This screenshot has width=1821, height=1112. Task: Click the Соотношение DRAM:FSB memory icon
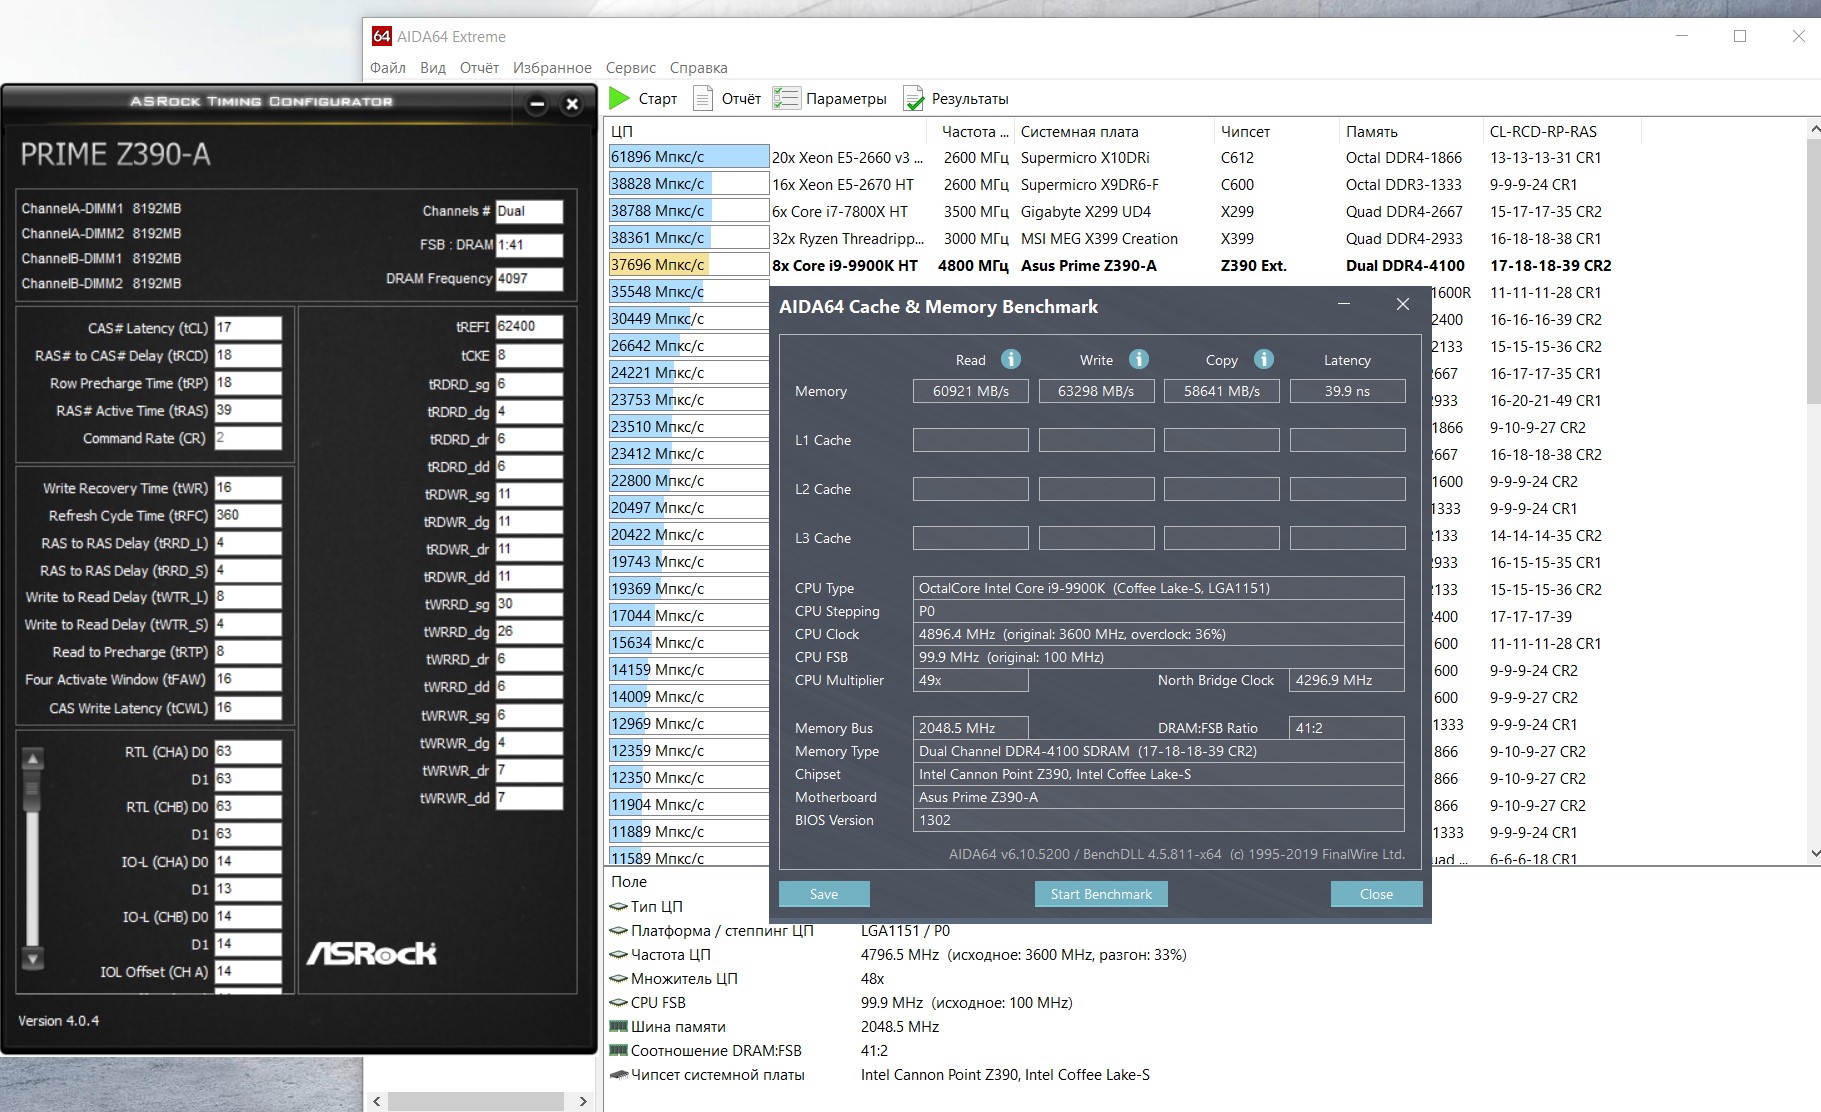pos(619,1051)
